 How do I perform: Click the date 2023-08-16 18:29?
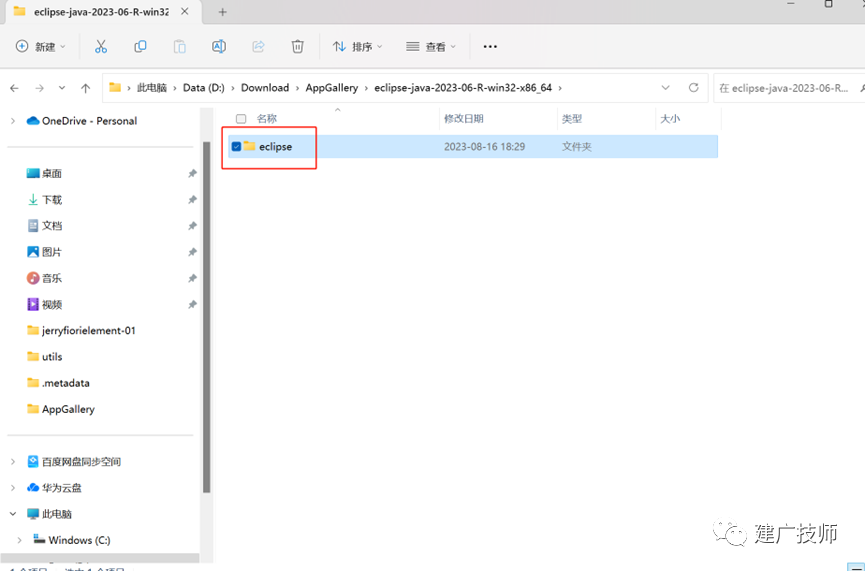point(484,147)
